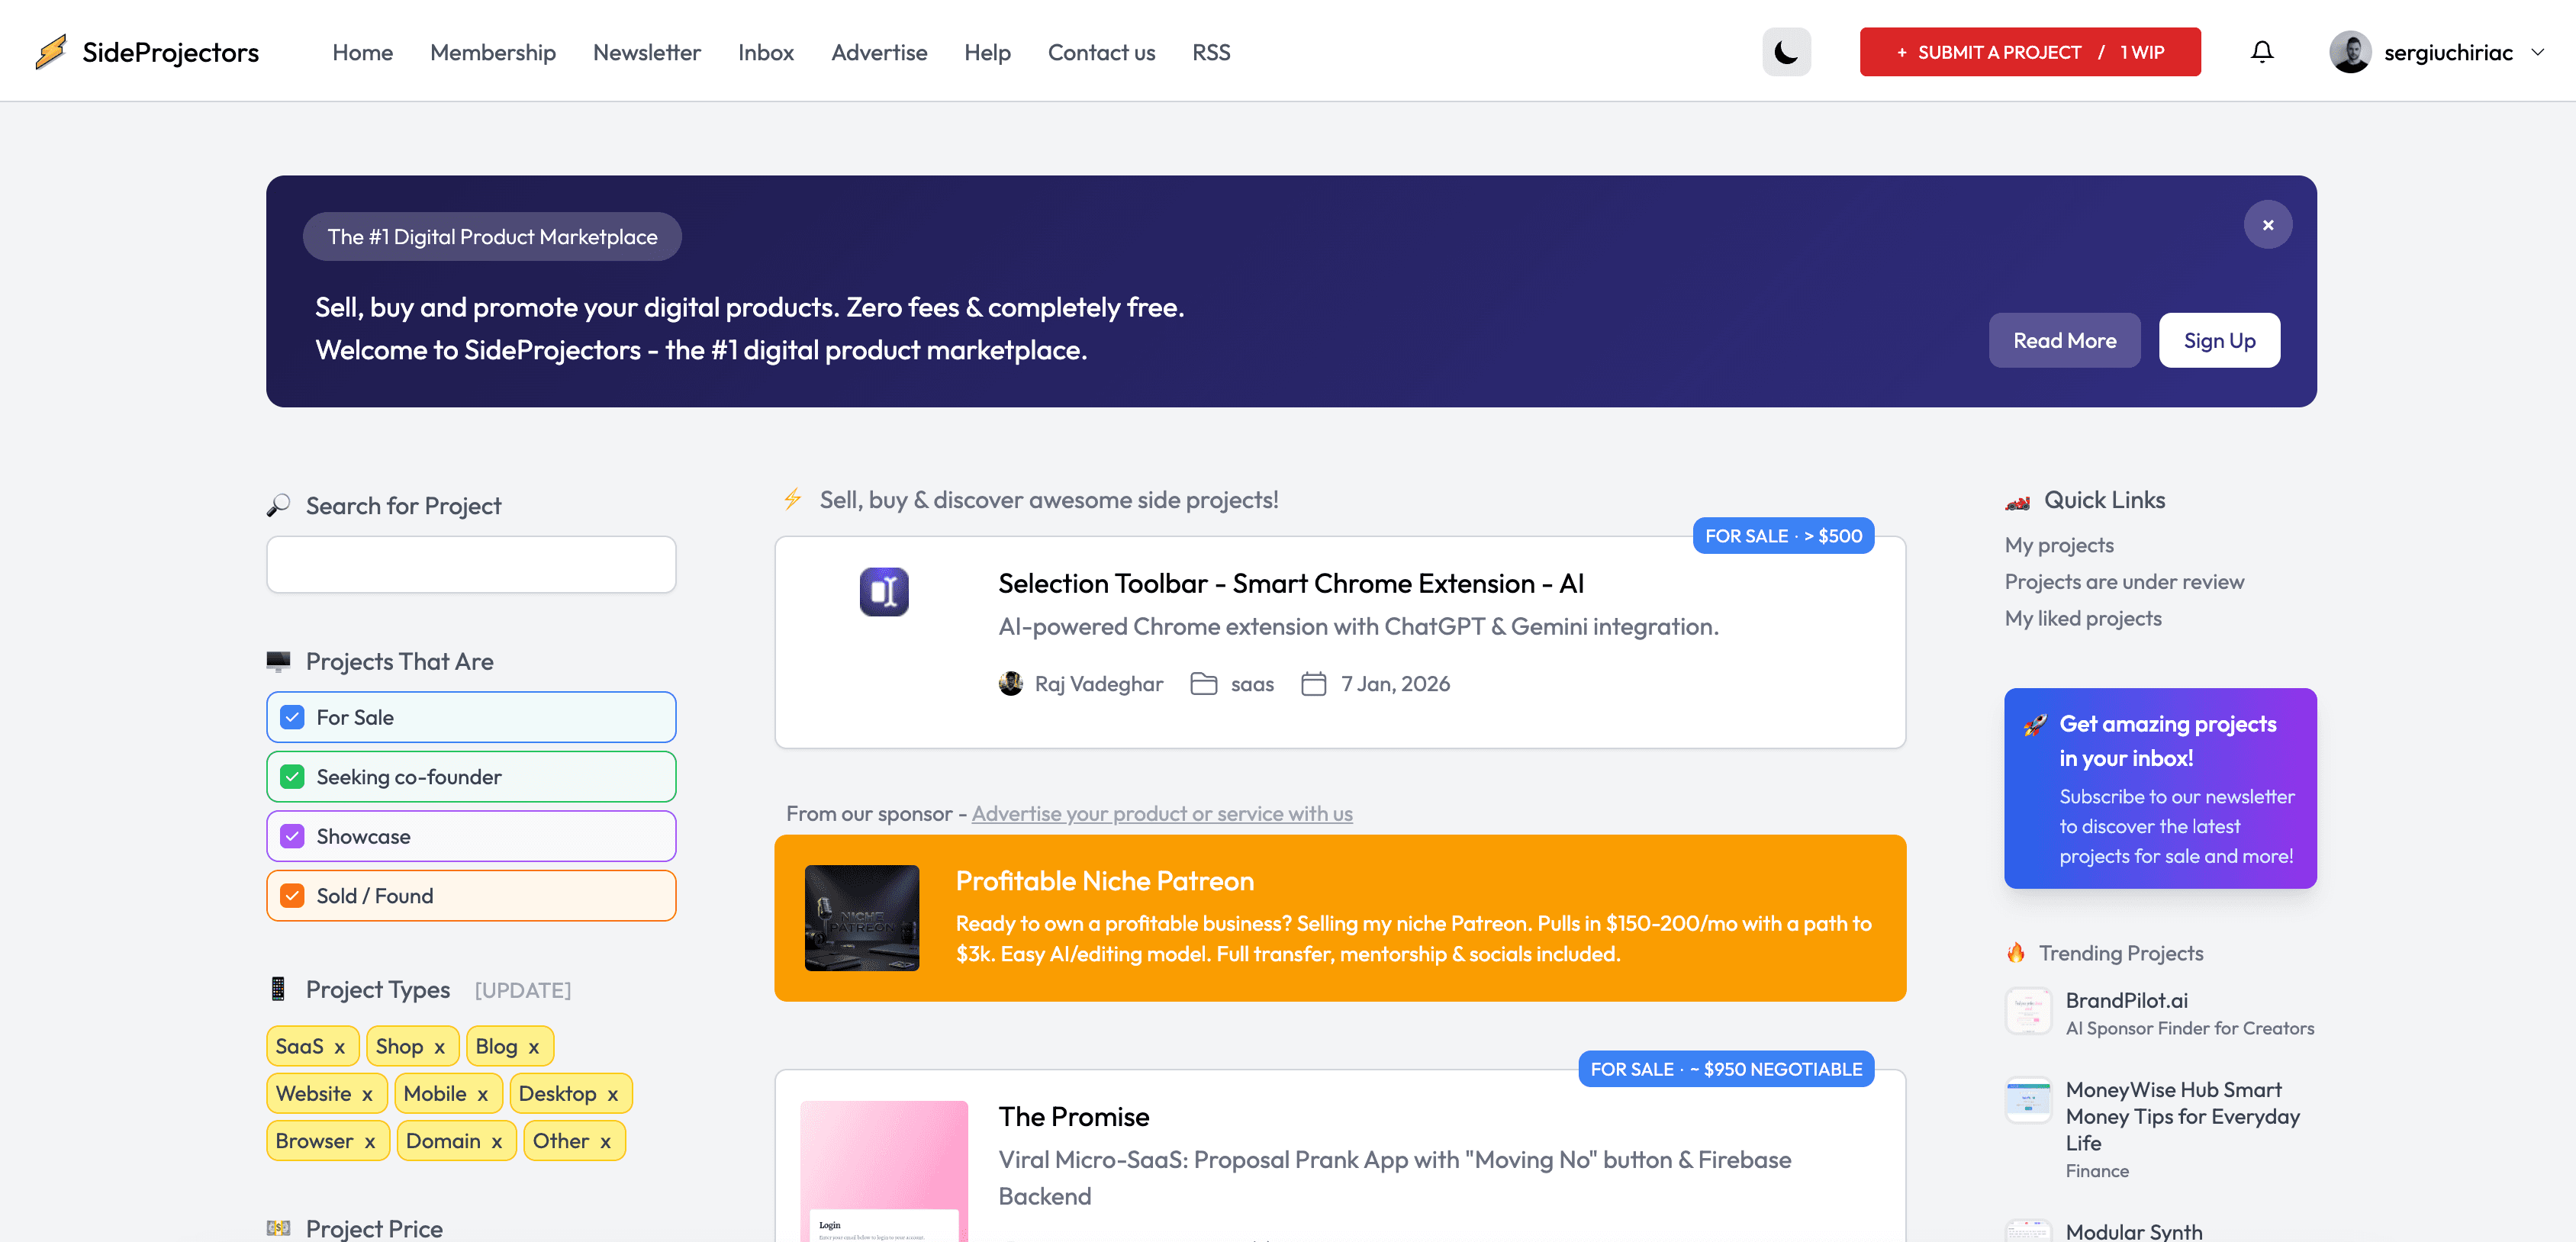Image resolution: width=2576 pixels, height=1242 pixels.
Task: Remove the Blog project type tag
Action: point(534,1047)
